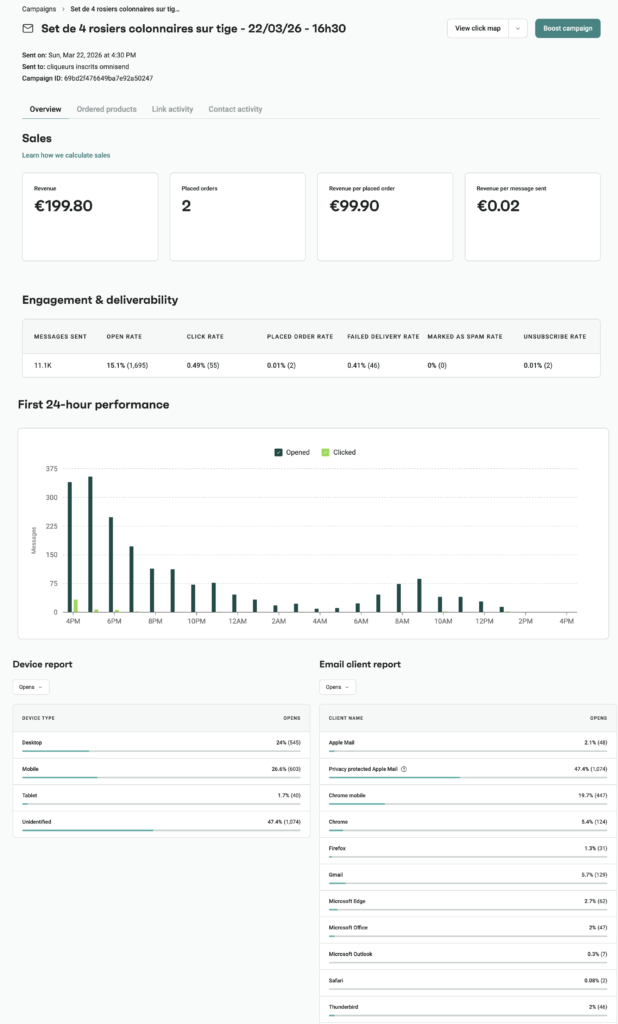Click the tallest Opened bar at 5PM
The height and width of the screenshot is (1024, 618).
pyautogui.click(x=90, y=544)
